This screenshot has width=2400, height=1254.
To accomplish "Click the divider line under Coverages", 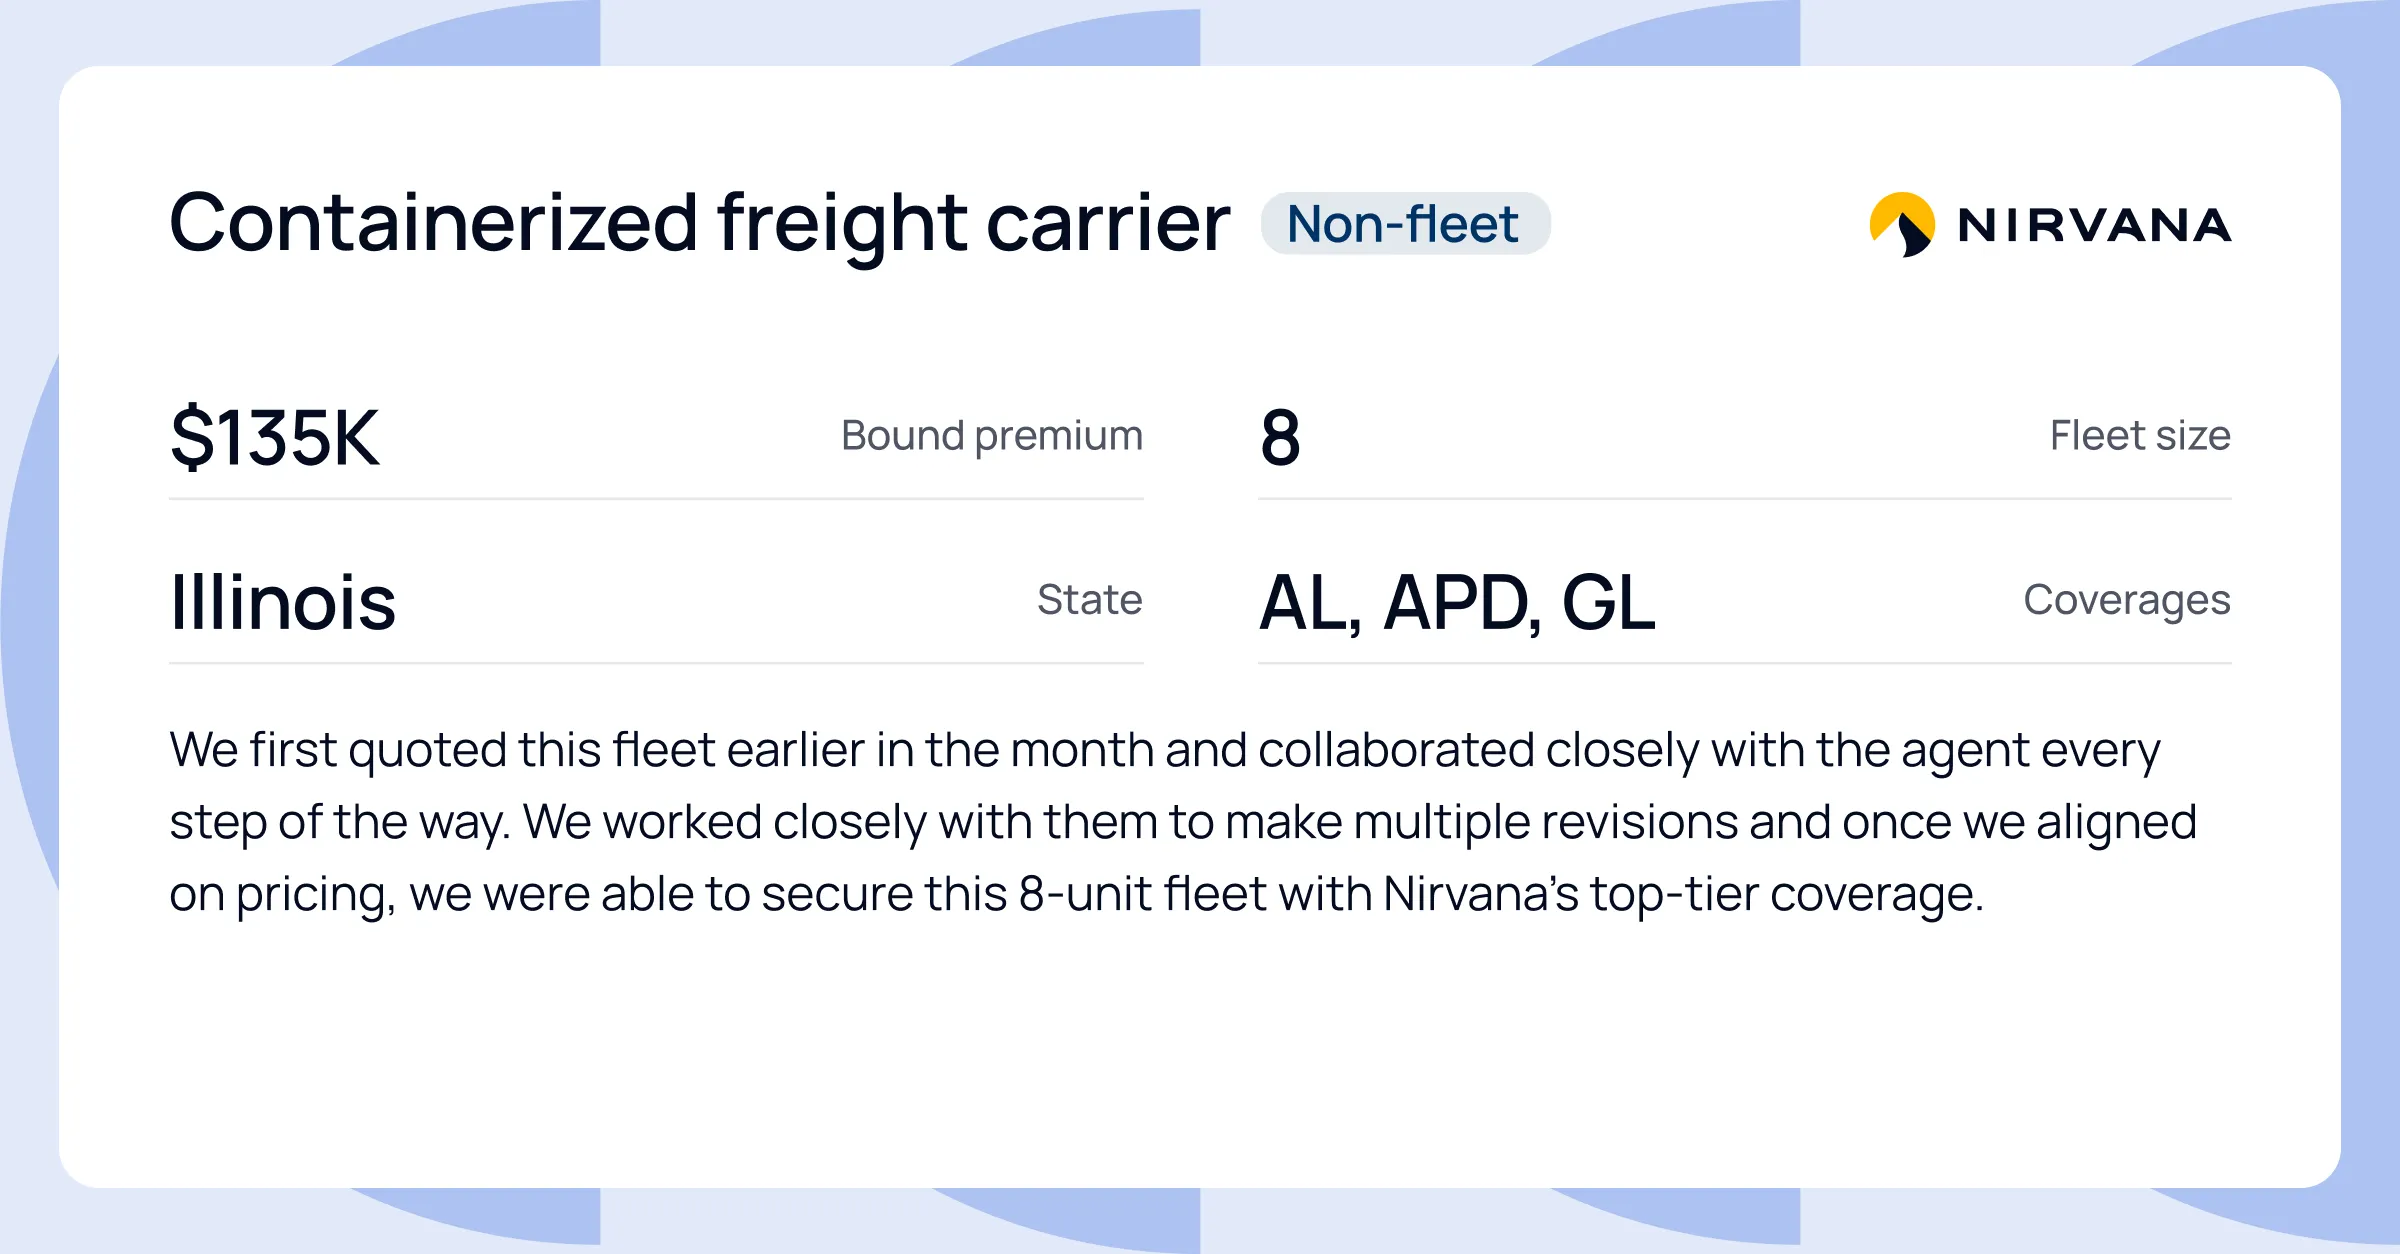I will click(1745, 662).
